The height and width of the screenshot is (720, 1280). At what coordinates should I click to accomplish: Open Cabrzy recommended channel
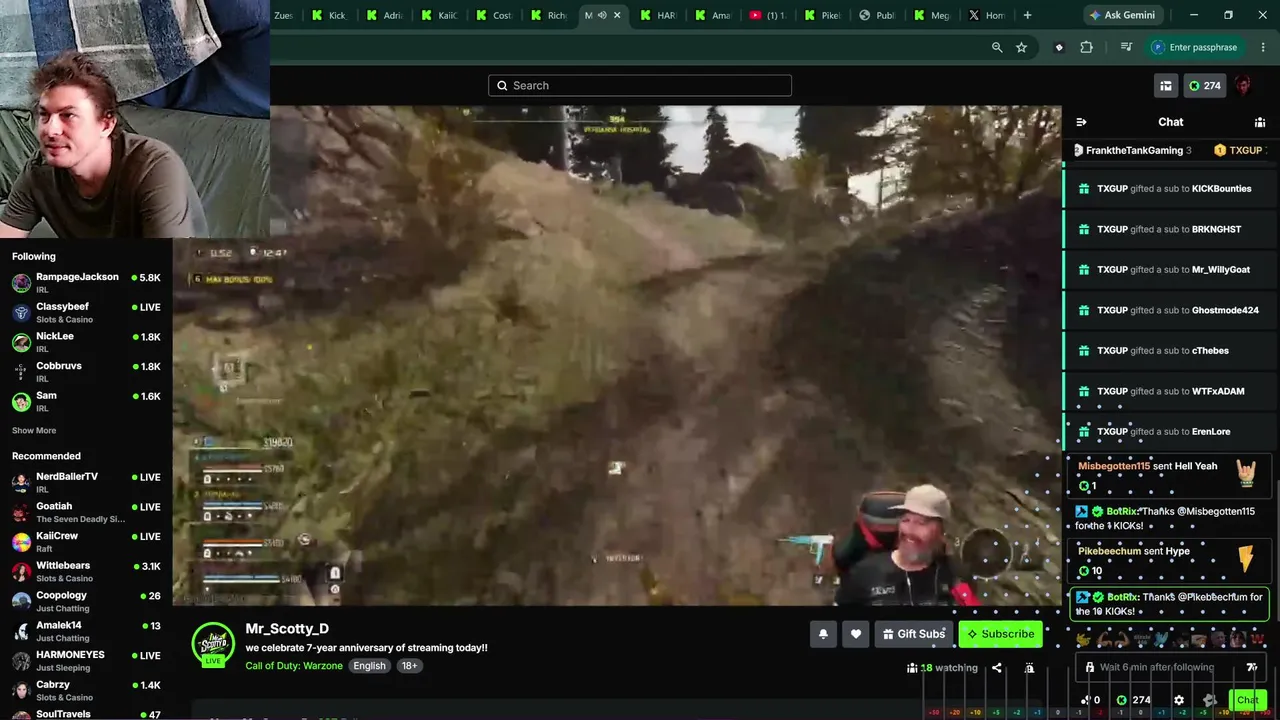pos(86,691)
